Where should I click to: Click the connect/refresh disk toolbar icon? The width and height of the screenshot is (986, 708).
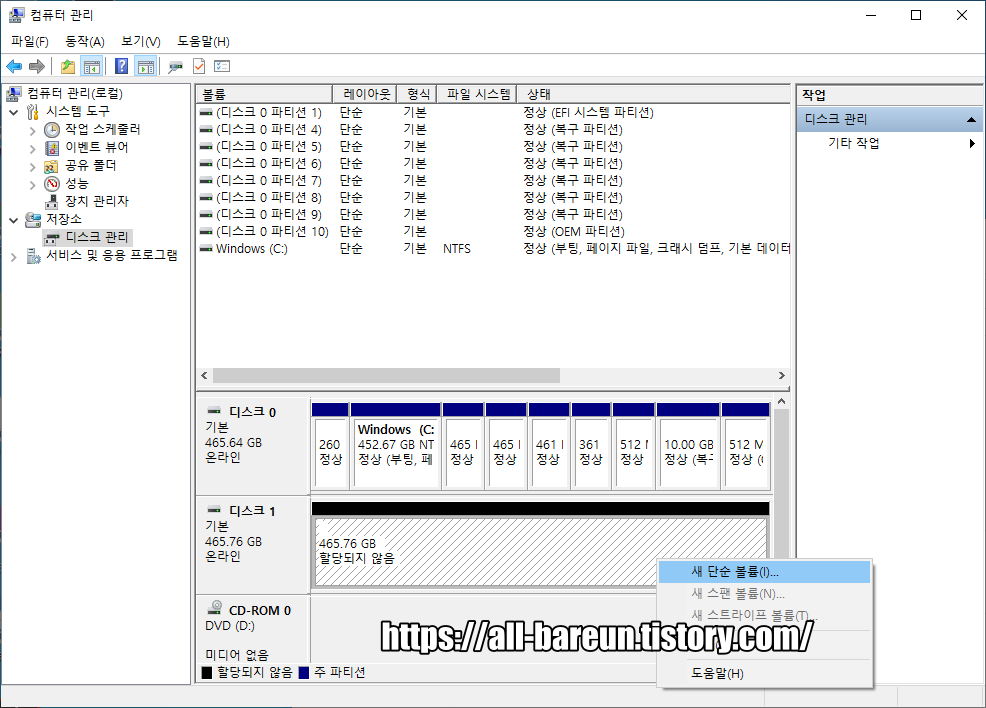coord(175,66)
